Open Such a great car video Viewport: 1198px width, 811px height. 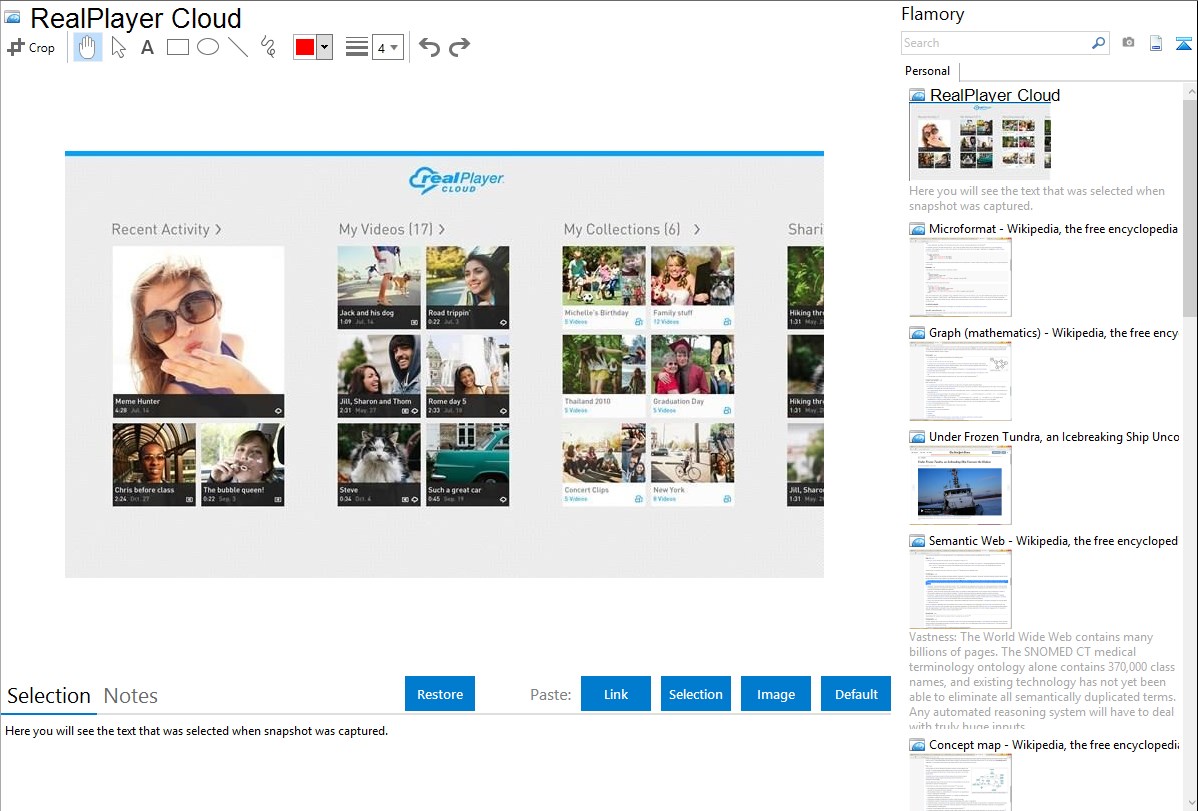tap(468, 464)
